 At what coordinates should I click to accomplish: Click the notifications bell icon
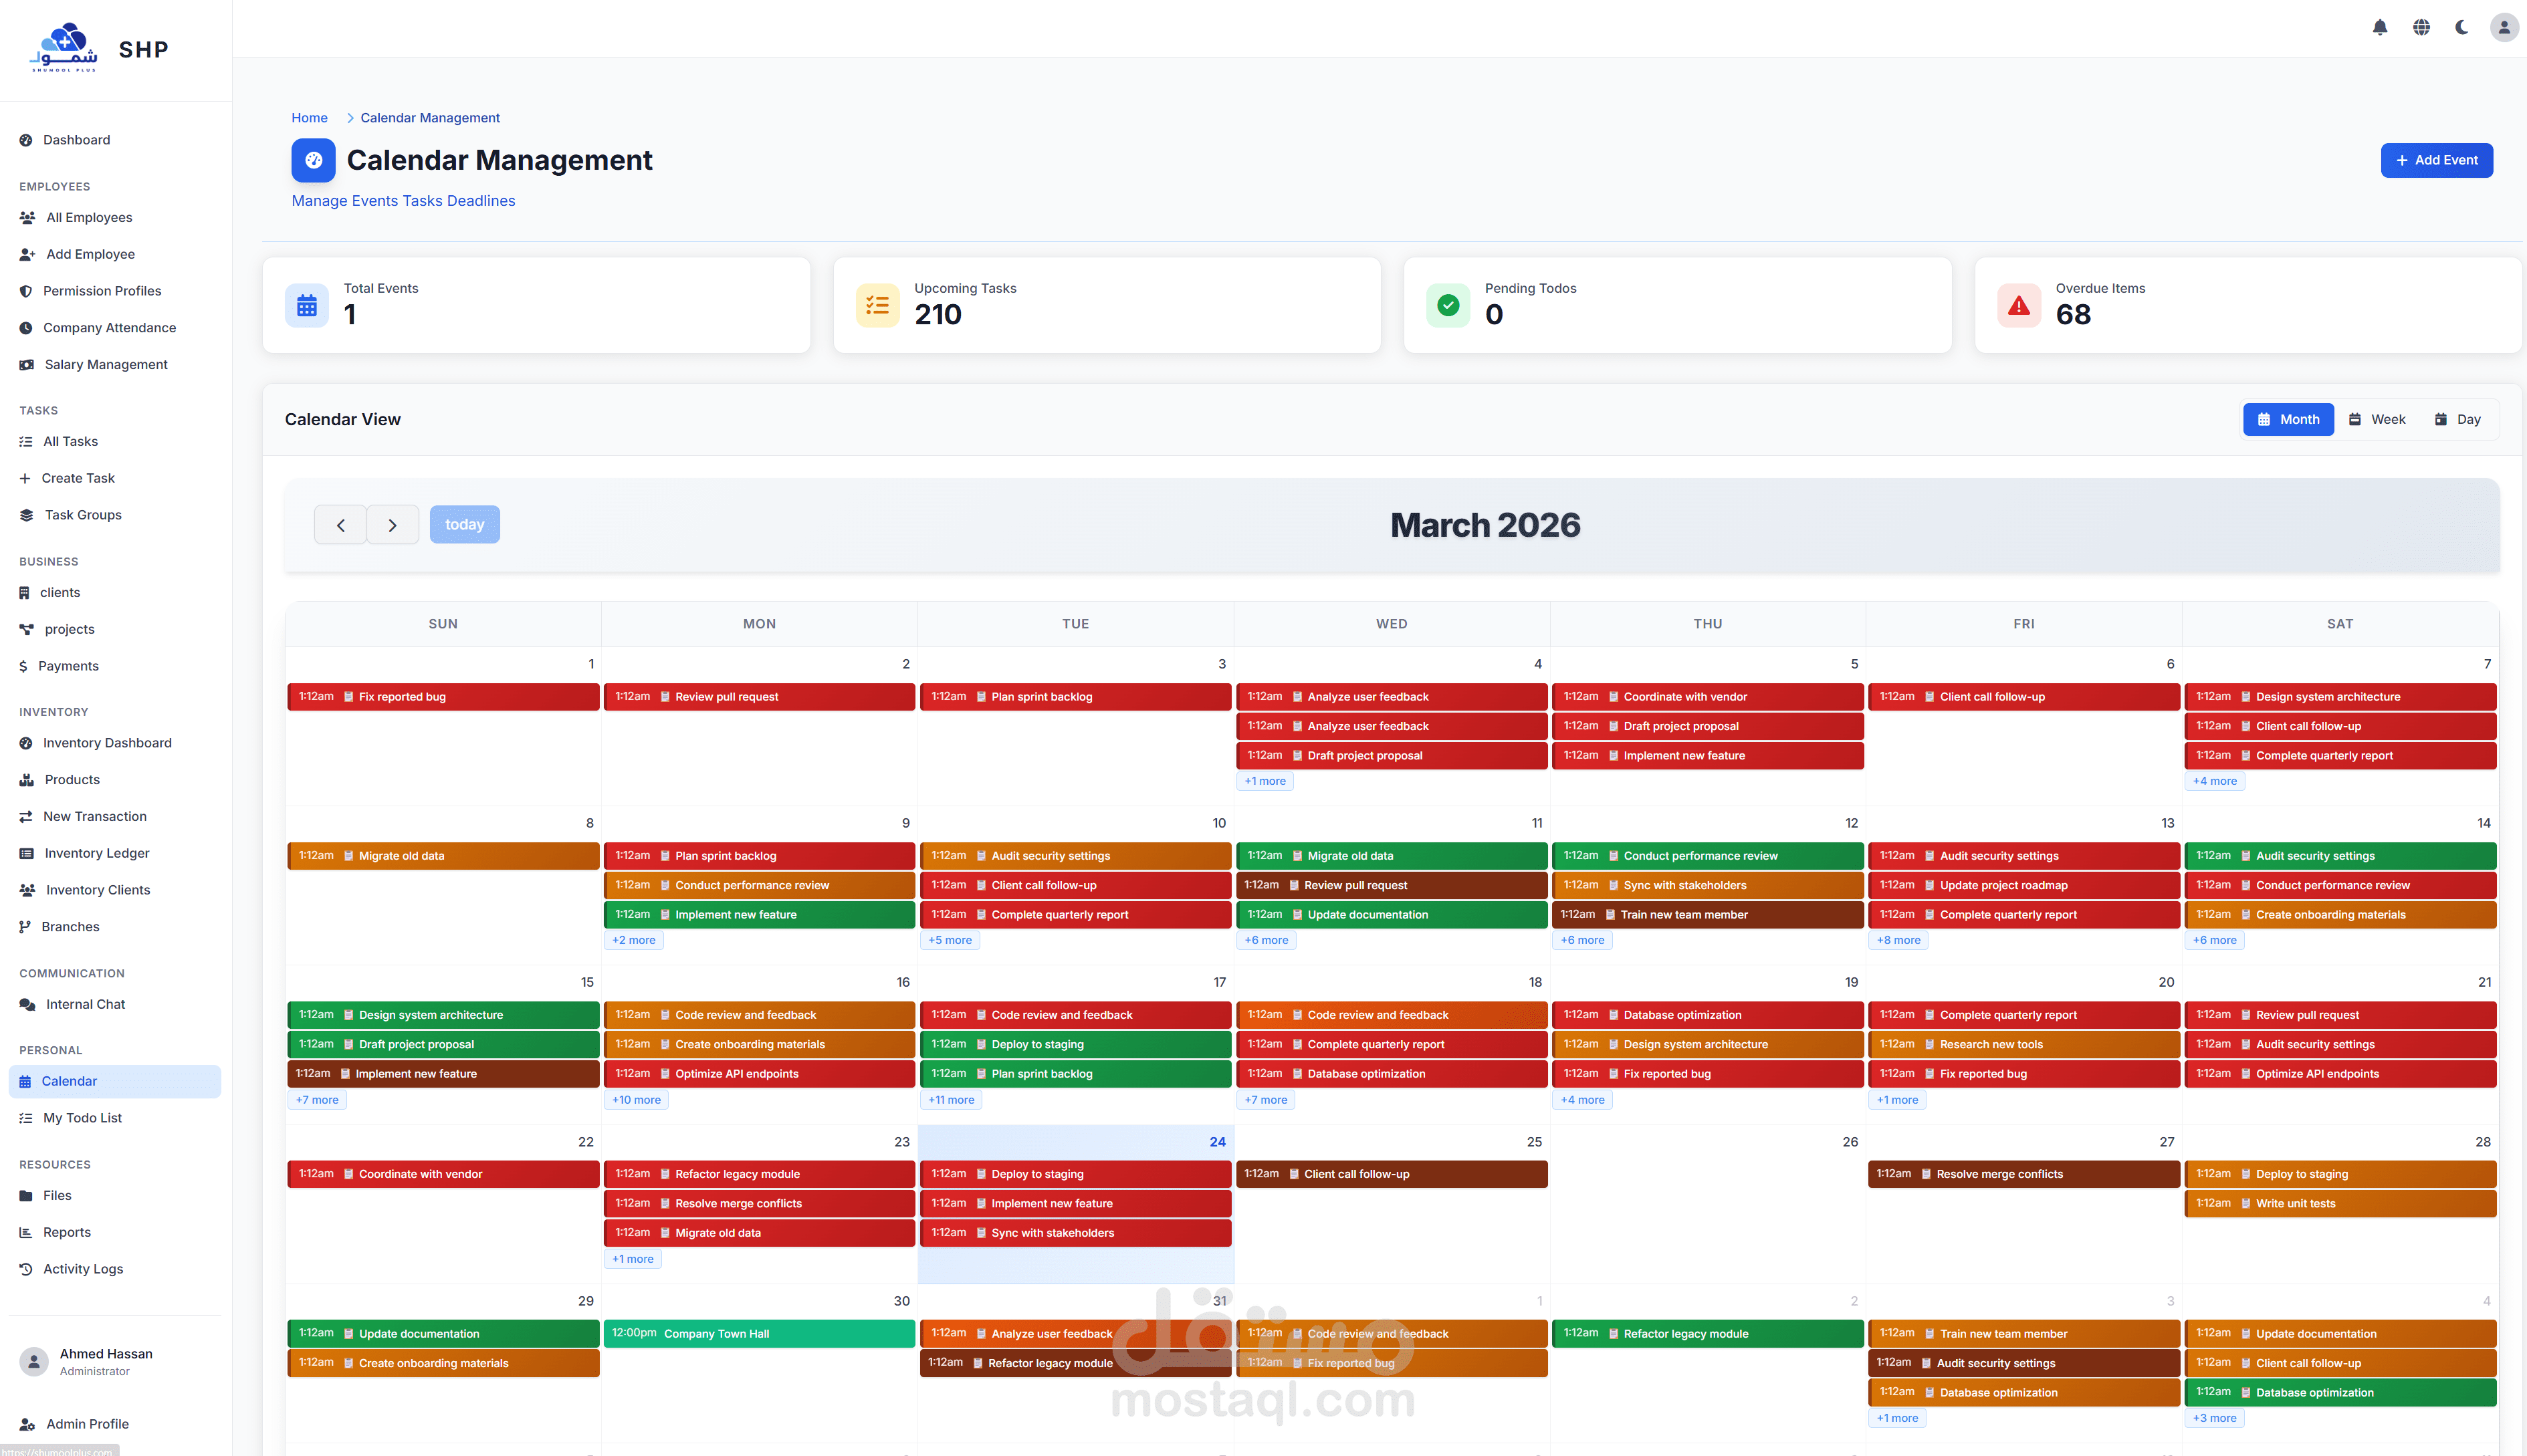[x=2379, y=27]
